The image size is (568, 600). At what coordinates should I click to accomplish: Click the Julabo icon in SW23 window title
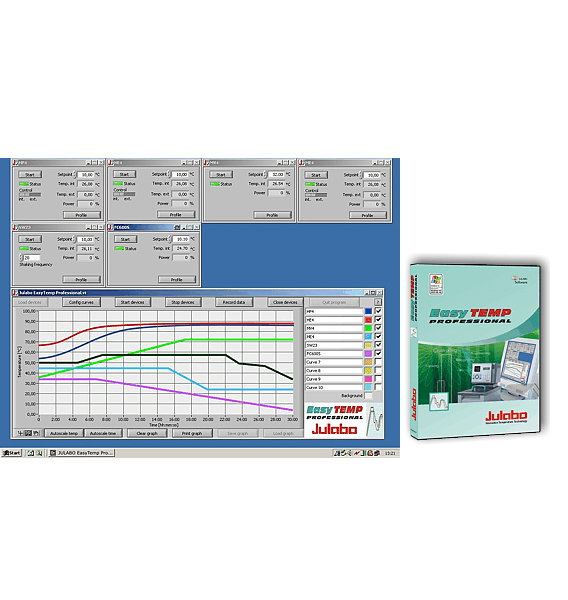(15, 227)
